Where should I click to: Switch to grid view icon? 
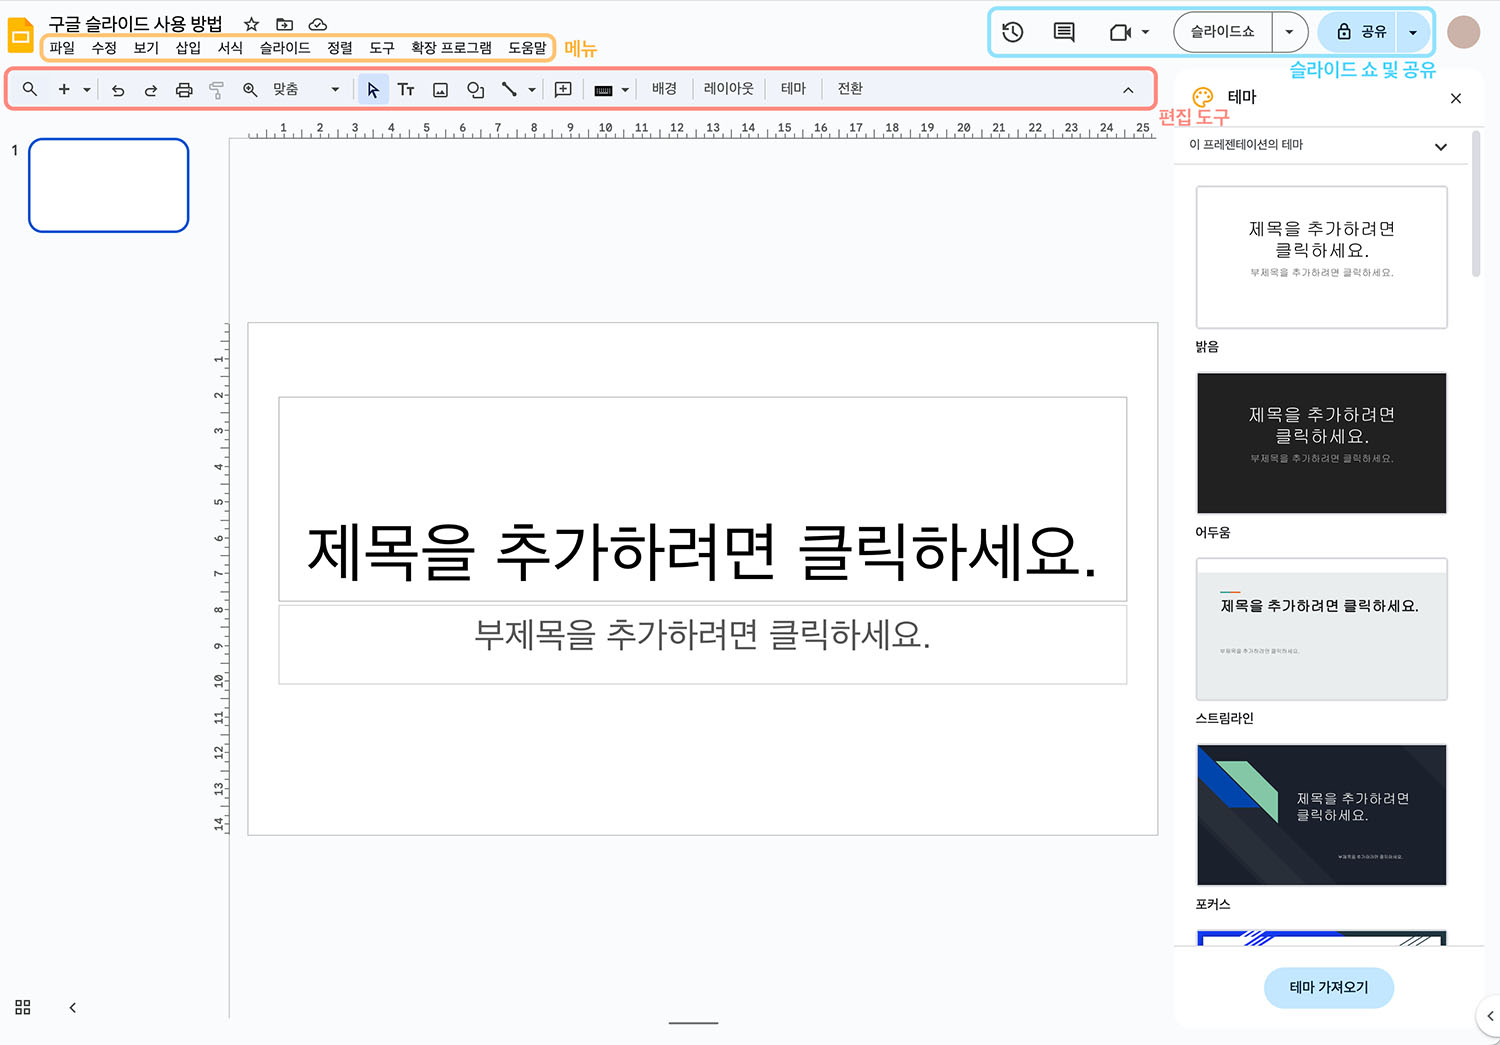coord(23,1007)
